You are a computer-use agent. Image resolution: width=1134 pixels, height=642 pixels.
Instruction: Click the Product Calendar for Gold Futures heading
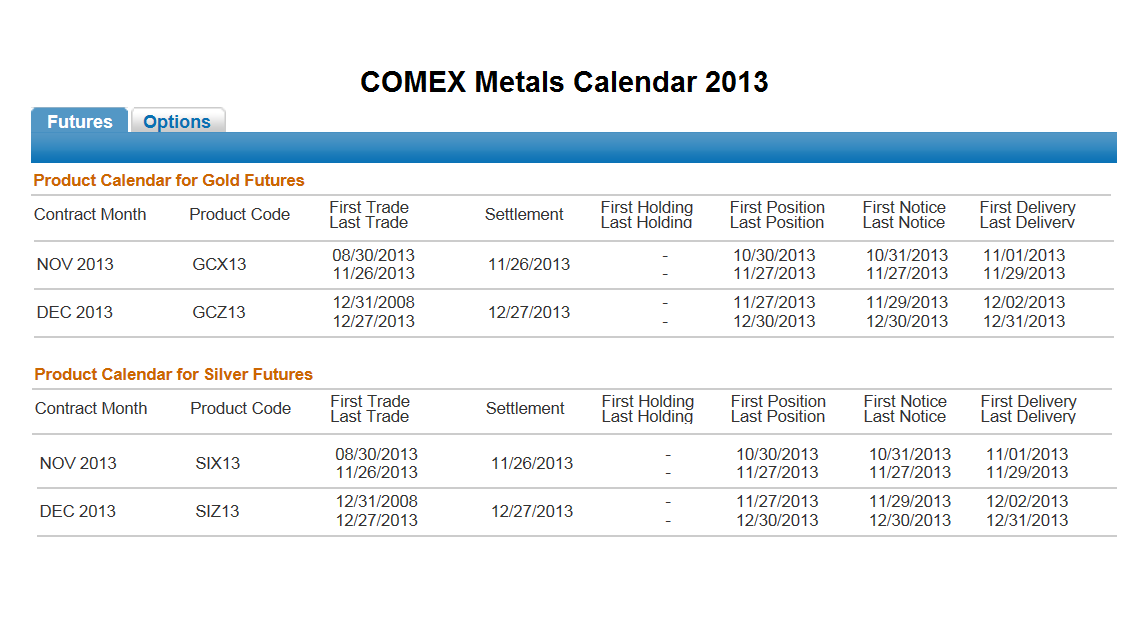pyautogui.click(x=169, y=181)
